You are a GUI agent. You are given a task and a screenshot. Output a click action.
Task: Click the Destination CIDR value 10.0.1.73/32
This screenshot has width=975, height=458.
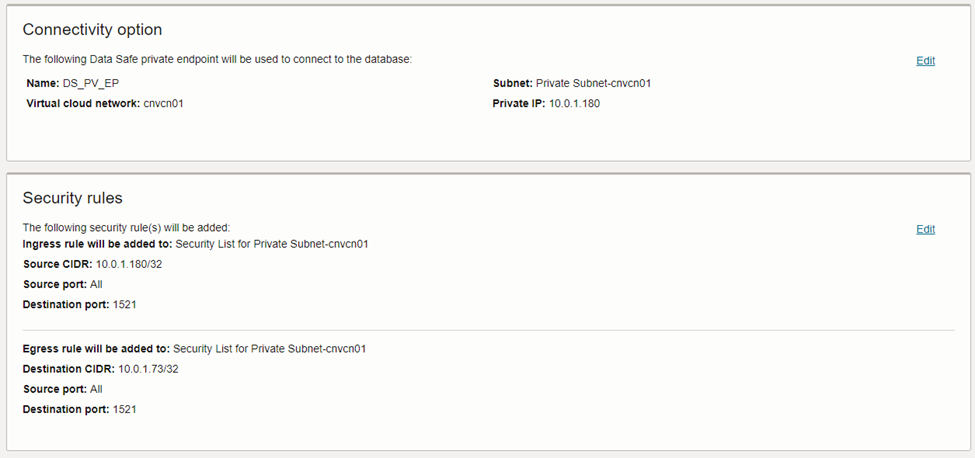point(149,369)
